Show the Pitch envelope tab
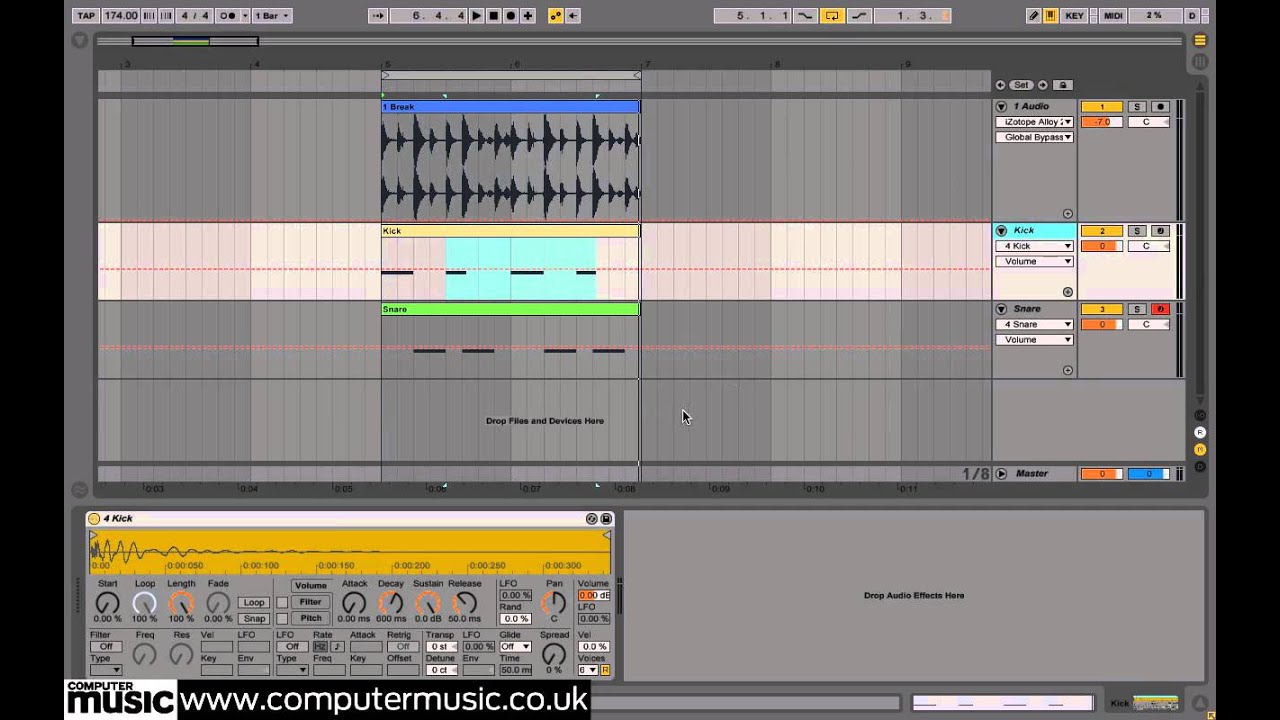Viewport: 1280px width, 720px height. [310, 618]
